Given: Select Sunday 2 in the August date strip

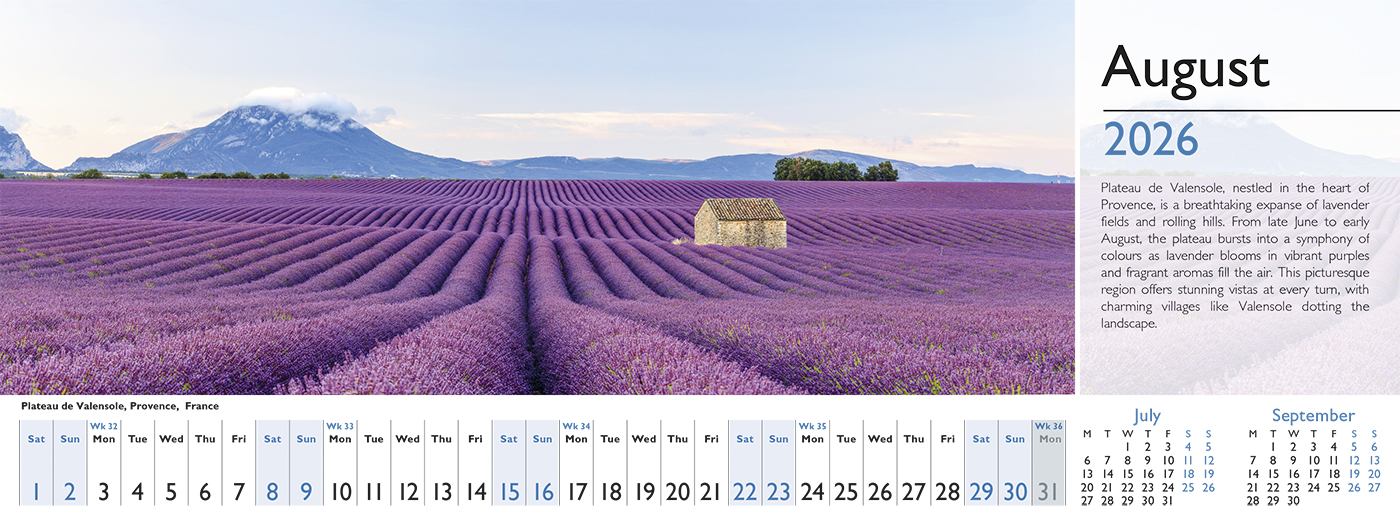Looking at the screenshot, I should 70,462.
